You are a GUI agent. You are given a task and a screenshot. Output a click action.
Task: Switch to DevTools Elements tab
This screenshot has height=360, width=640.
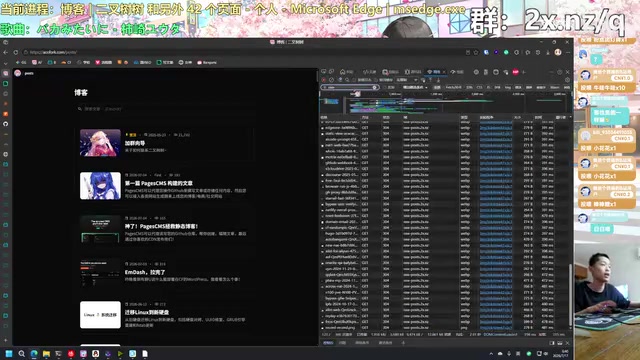pyautogui.click(x=369, y=72)
